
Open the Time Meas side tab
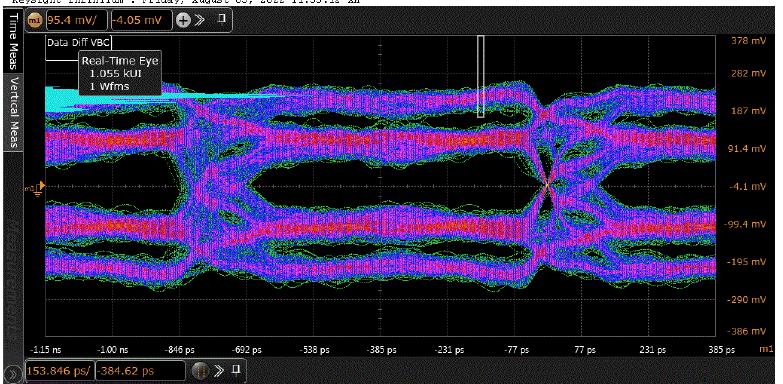pyautogui.click(x=13, y=41)
